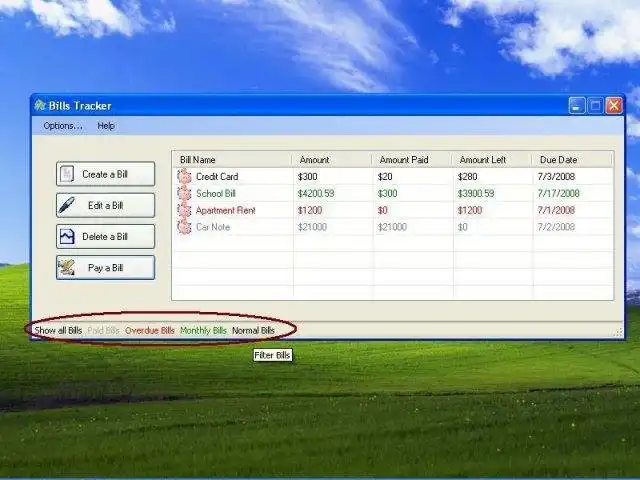Image resolution: width=640 pixels, height=480 pixels.
Task: Click the Amount Paid column header
Action: [x=412, y=160]
